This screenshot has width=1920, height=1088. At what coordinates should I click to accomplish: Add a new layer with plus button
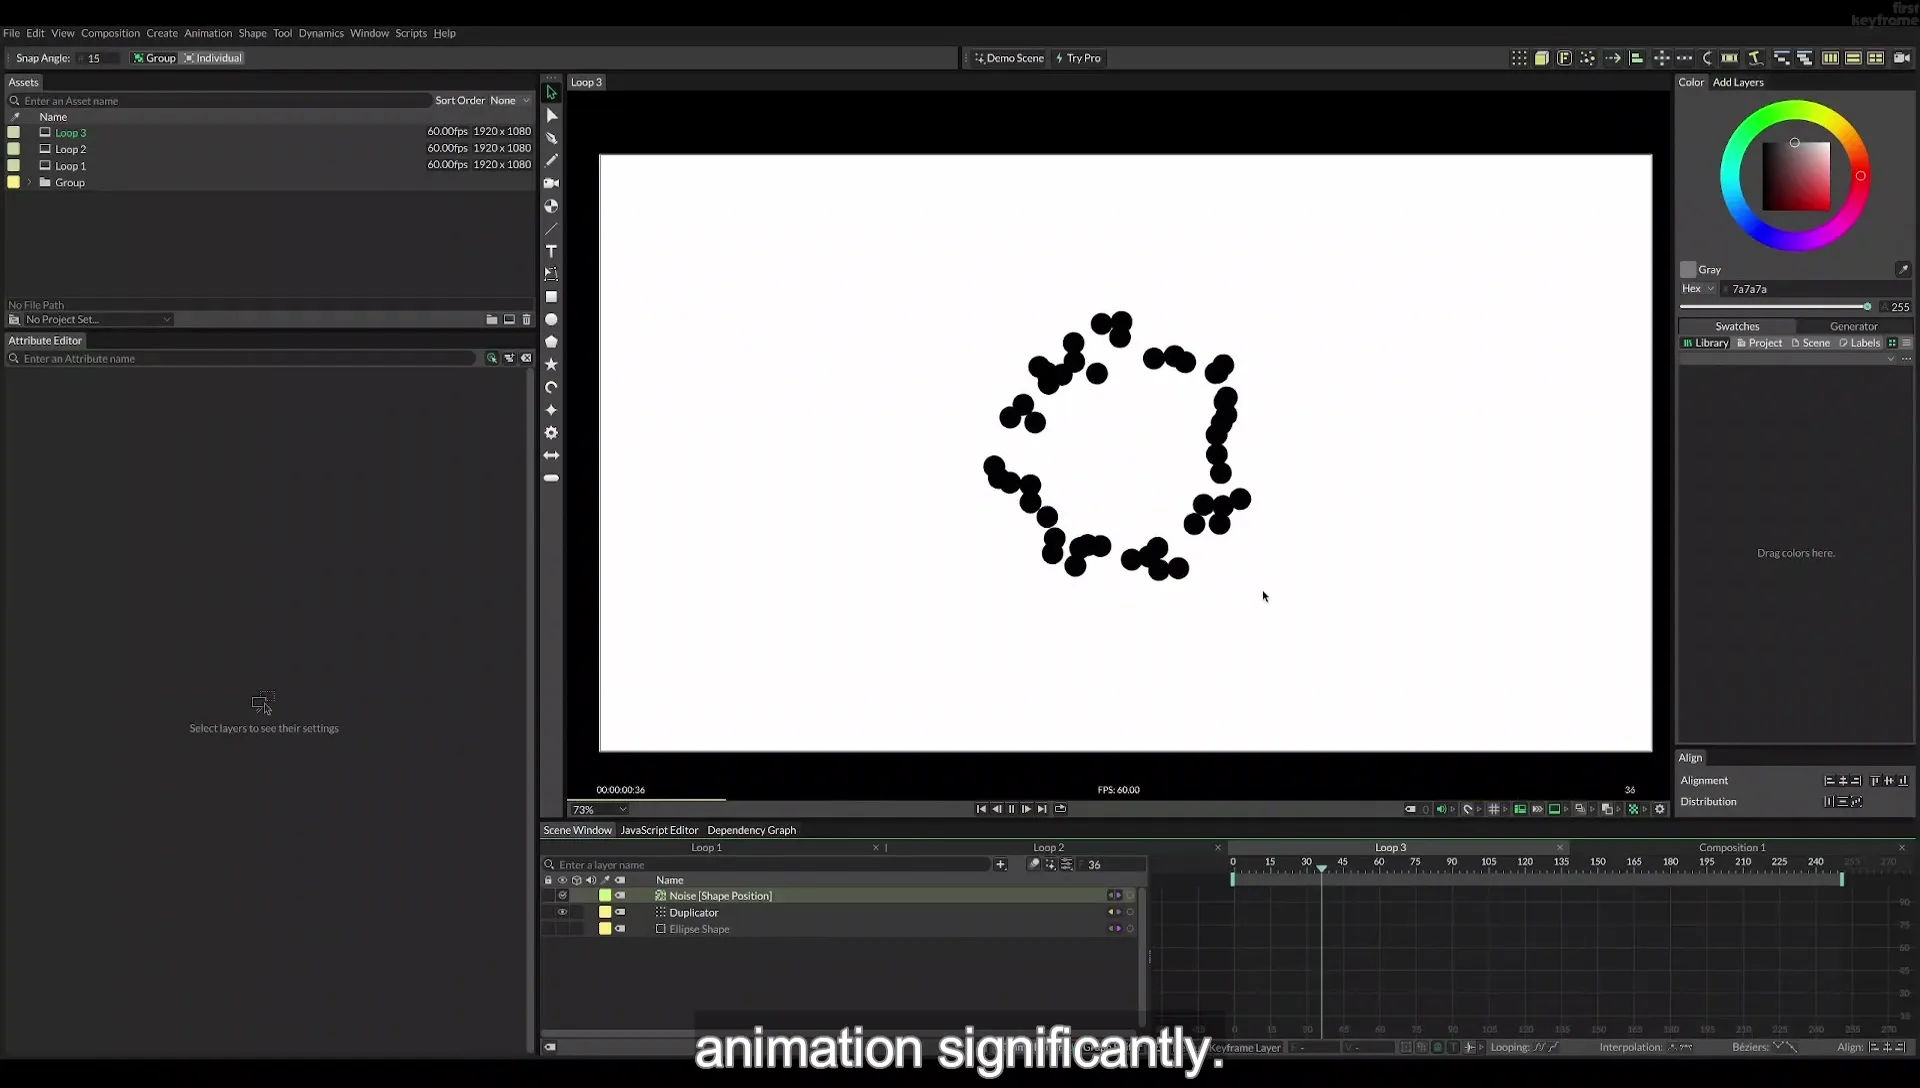(x=1000, y=865)
